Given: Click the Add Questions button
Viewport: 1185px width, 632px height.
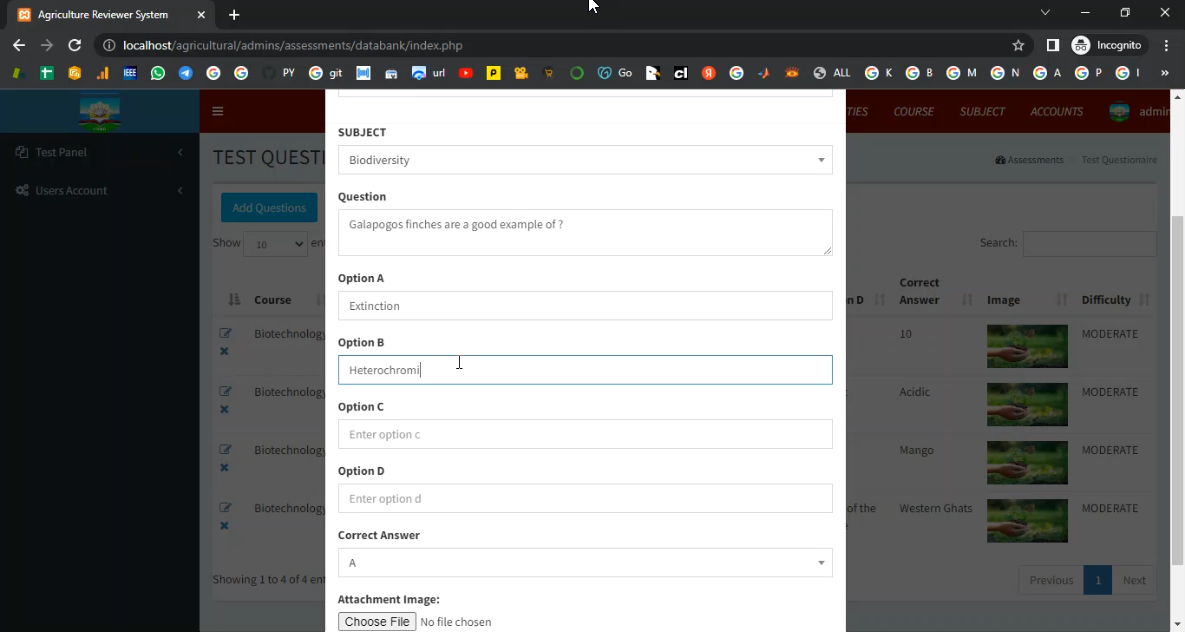Looking at the screenshot, I should [x=269, y=208].
